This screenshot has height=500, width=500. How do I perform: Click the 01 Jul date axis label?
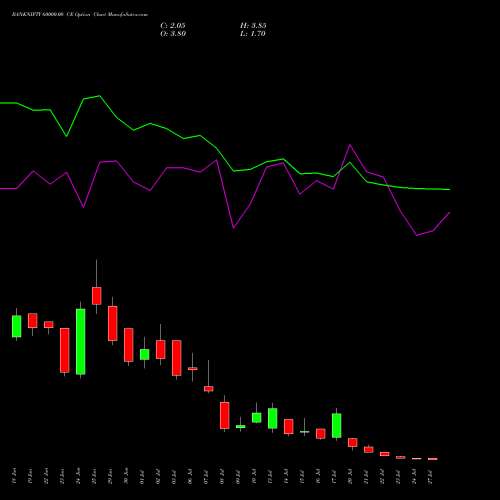click(x=142, y=477)
